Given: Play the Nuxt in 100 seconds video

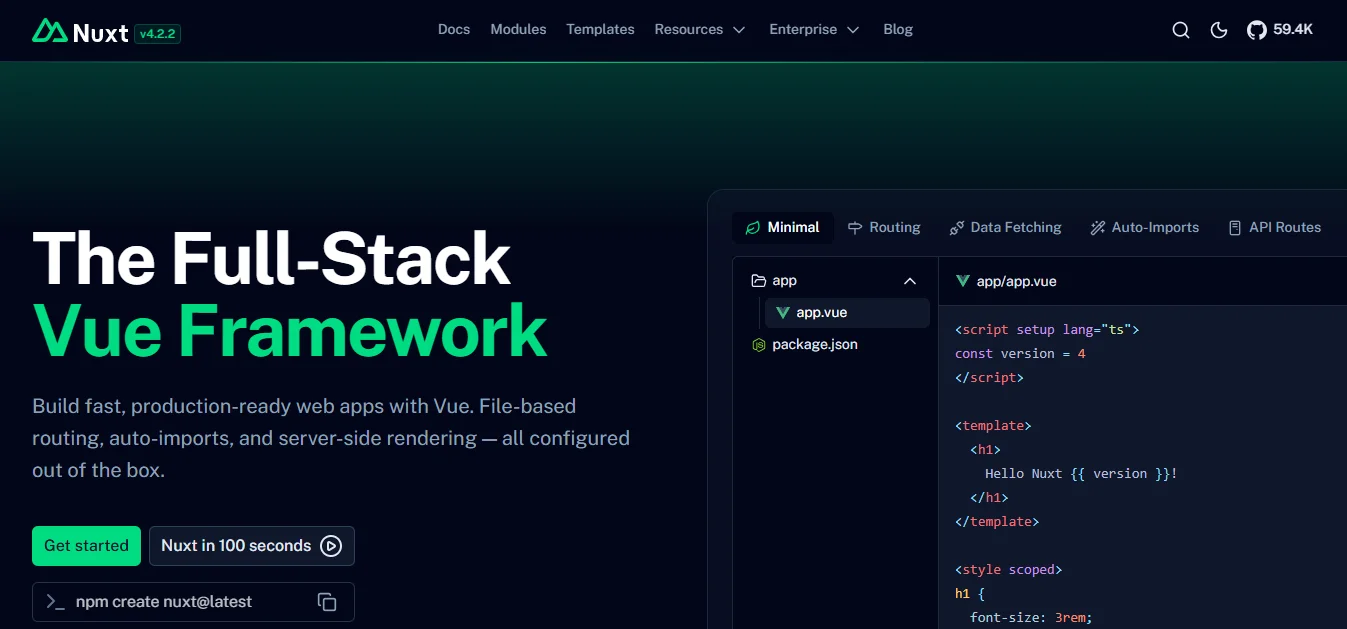Looking at the screenshot, I should (x=252, y=546).
